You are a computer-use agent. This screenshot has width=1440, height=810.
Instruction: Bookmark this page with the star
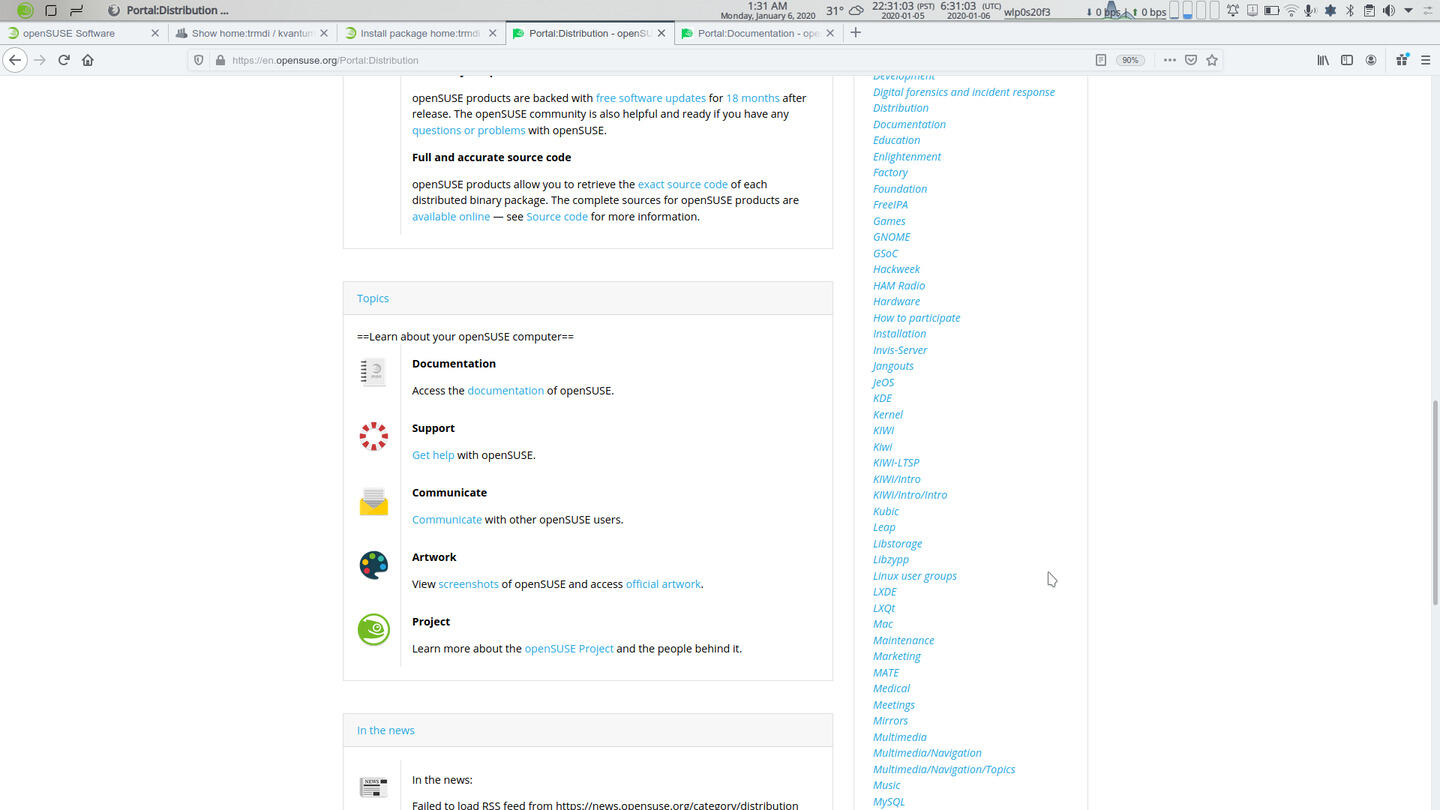pyautogui.click(x=1212, y=60)
